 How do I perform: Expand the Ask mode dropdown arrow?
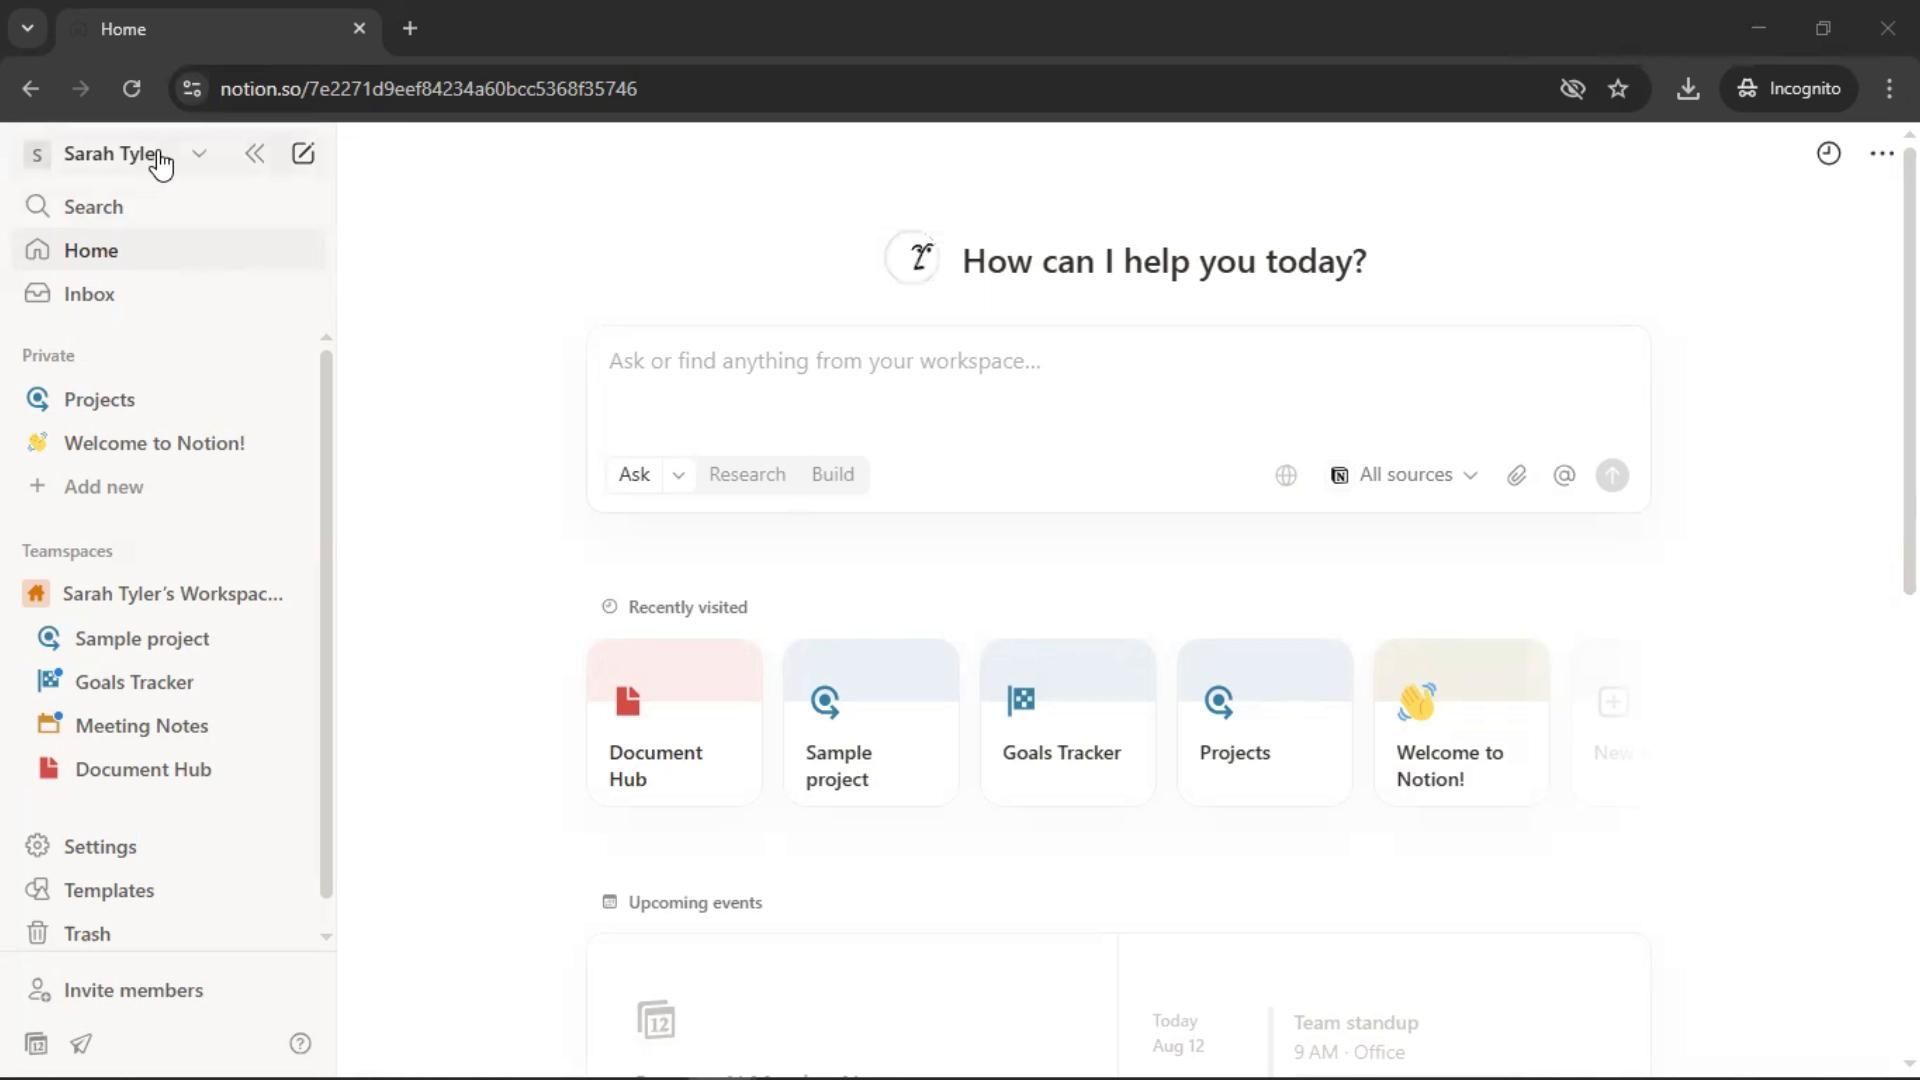[678, 476]
